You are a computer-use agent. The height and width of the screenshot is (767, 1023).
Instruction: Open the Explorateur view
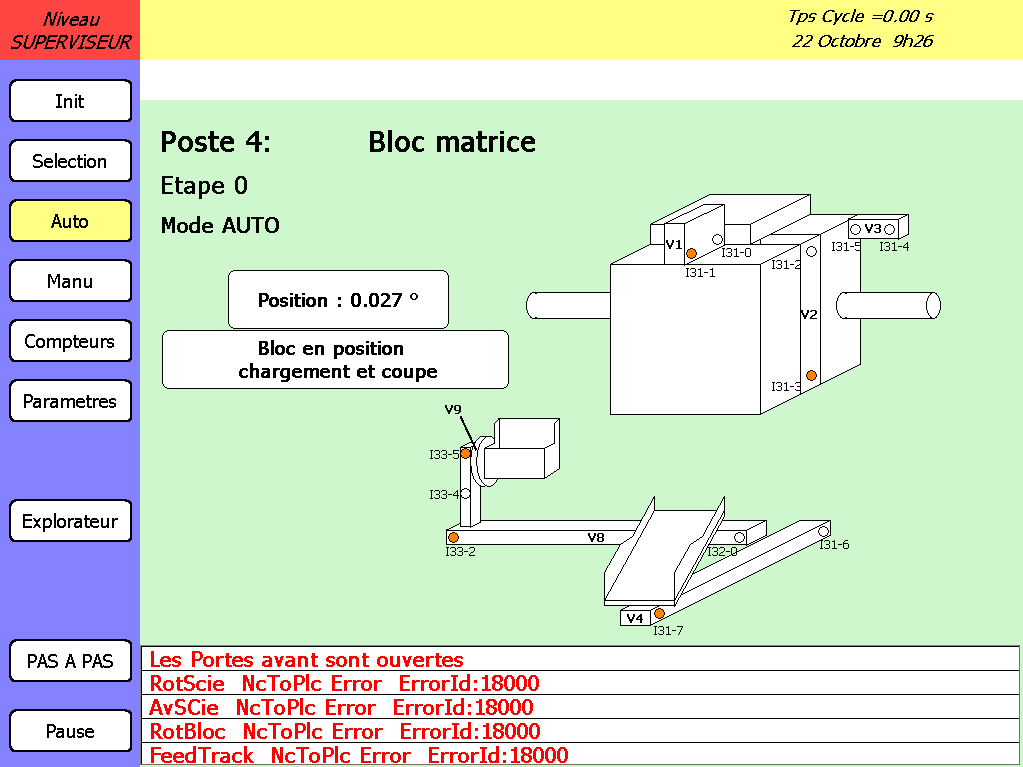(70, 521)
